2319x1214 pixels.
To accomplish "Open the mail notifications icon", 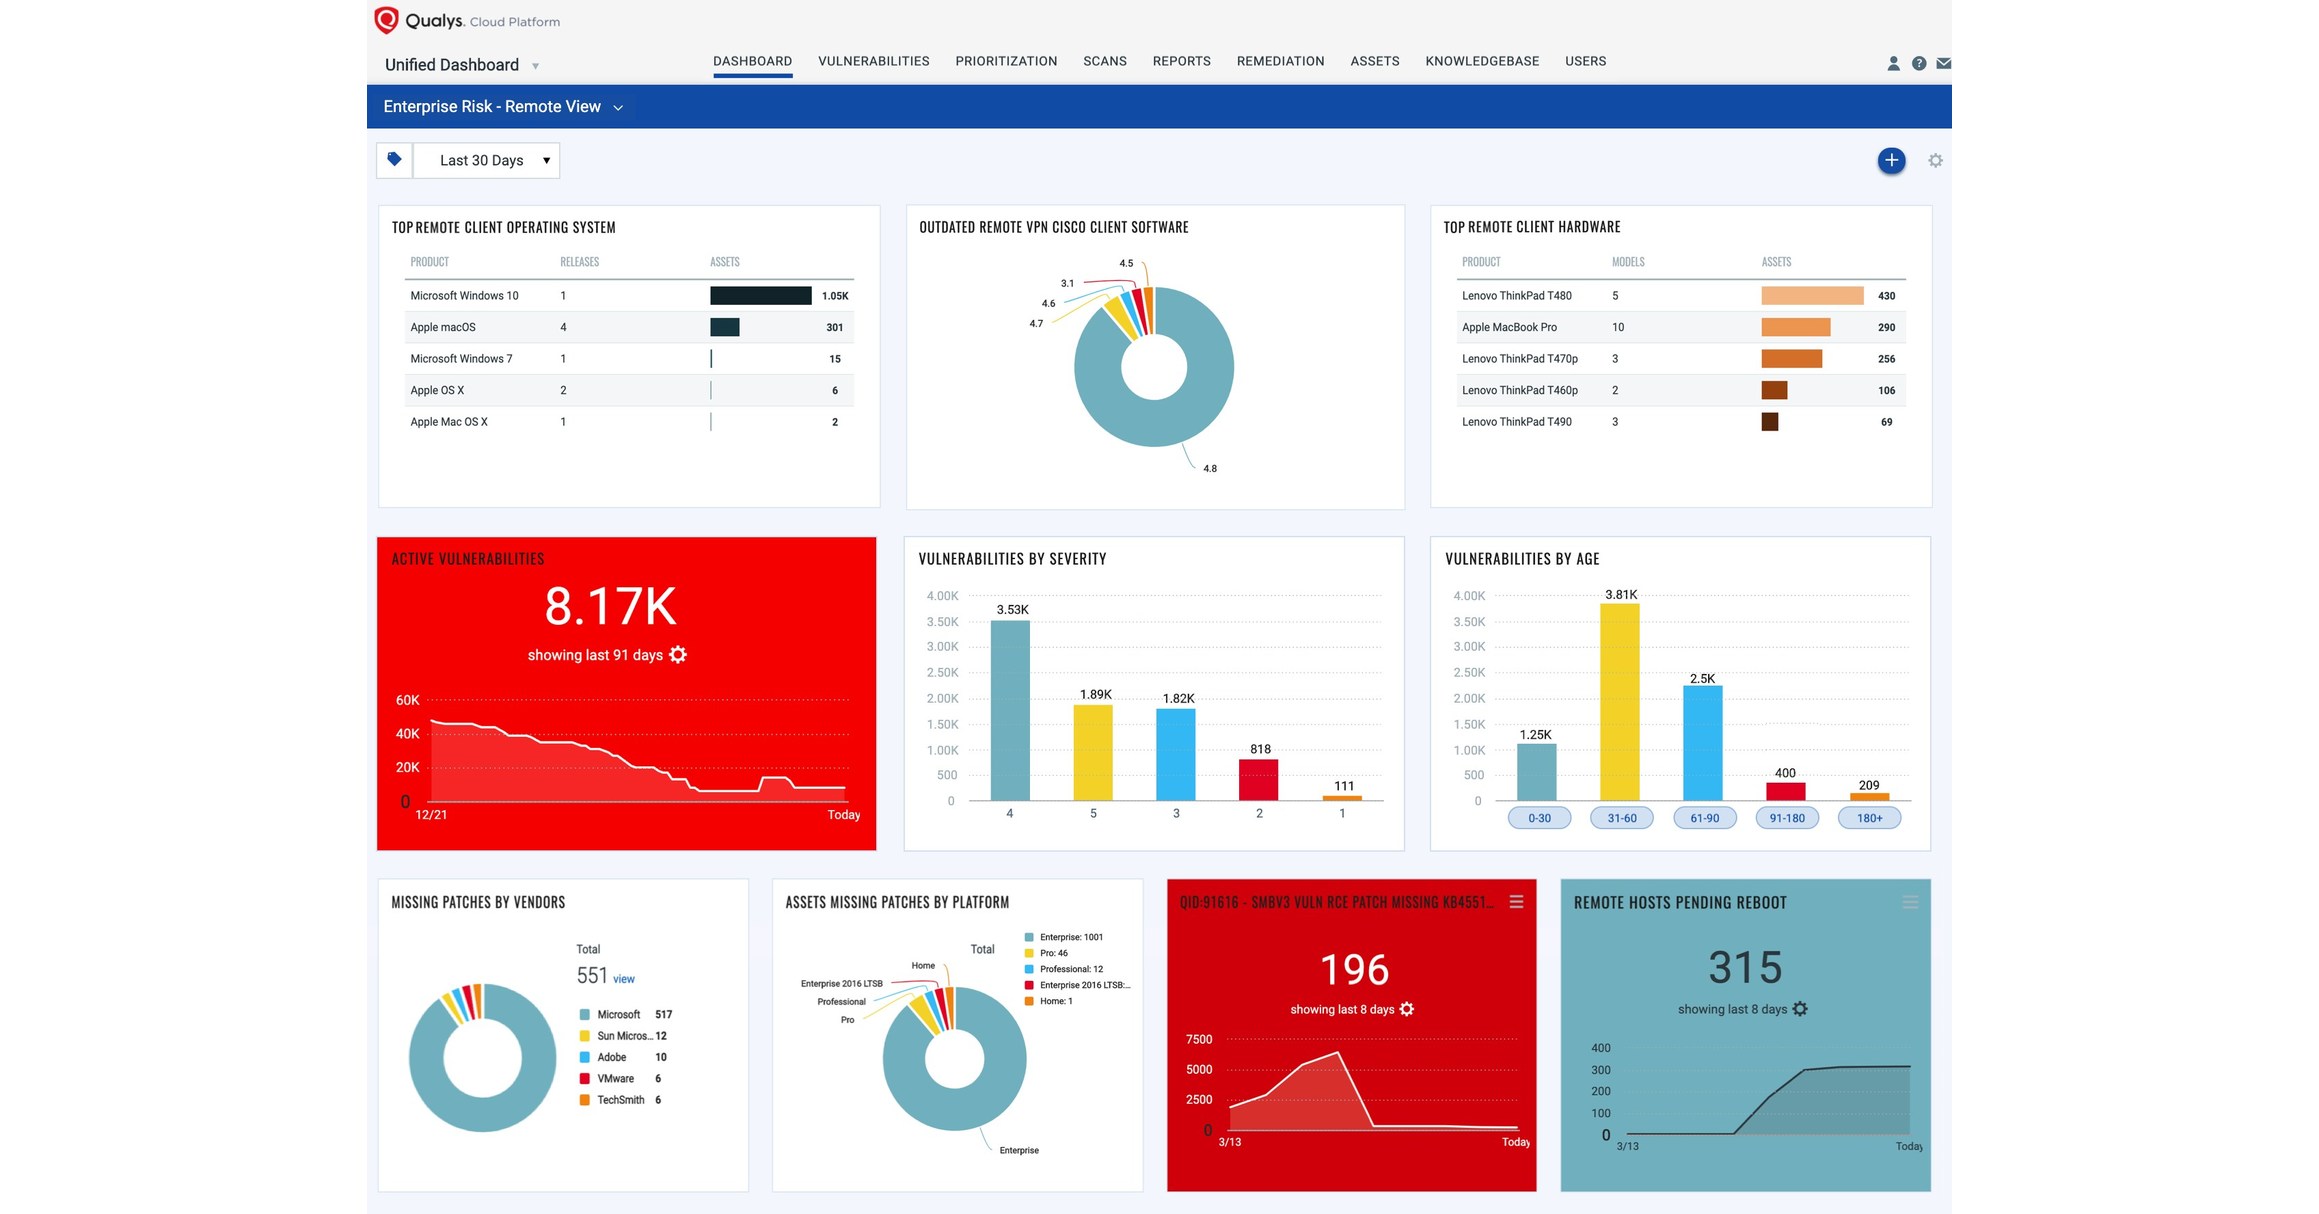I will point(1943,62).
